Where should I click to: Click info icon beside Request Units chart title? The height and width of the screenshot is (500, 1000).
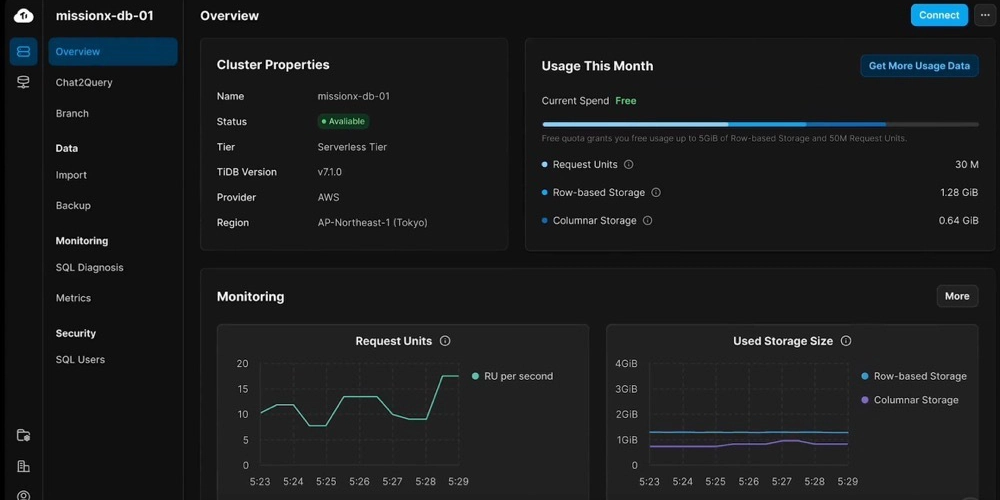(445, 341)
